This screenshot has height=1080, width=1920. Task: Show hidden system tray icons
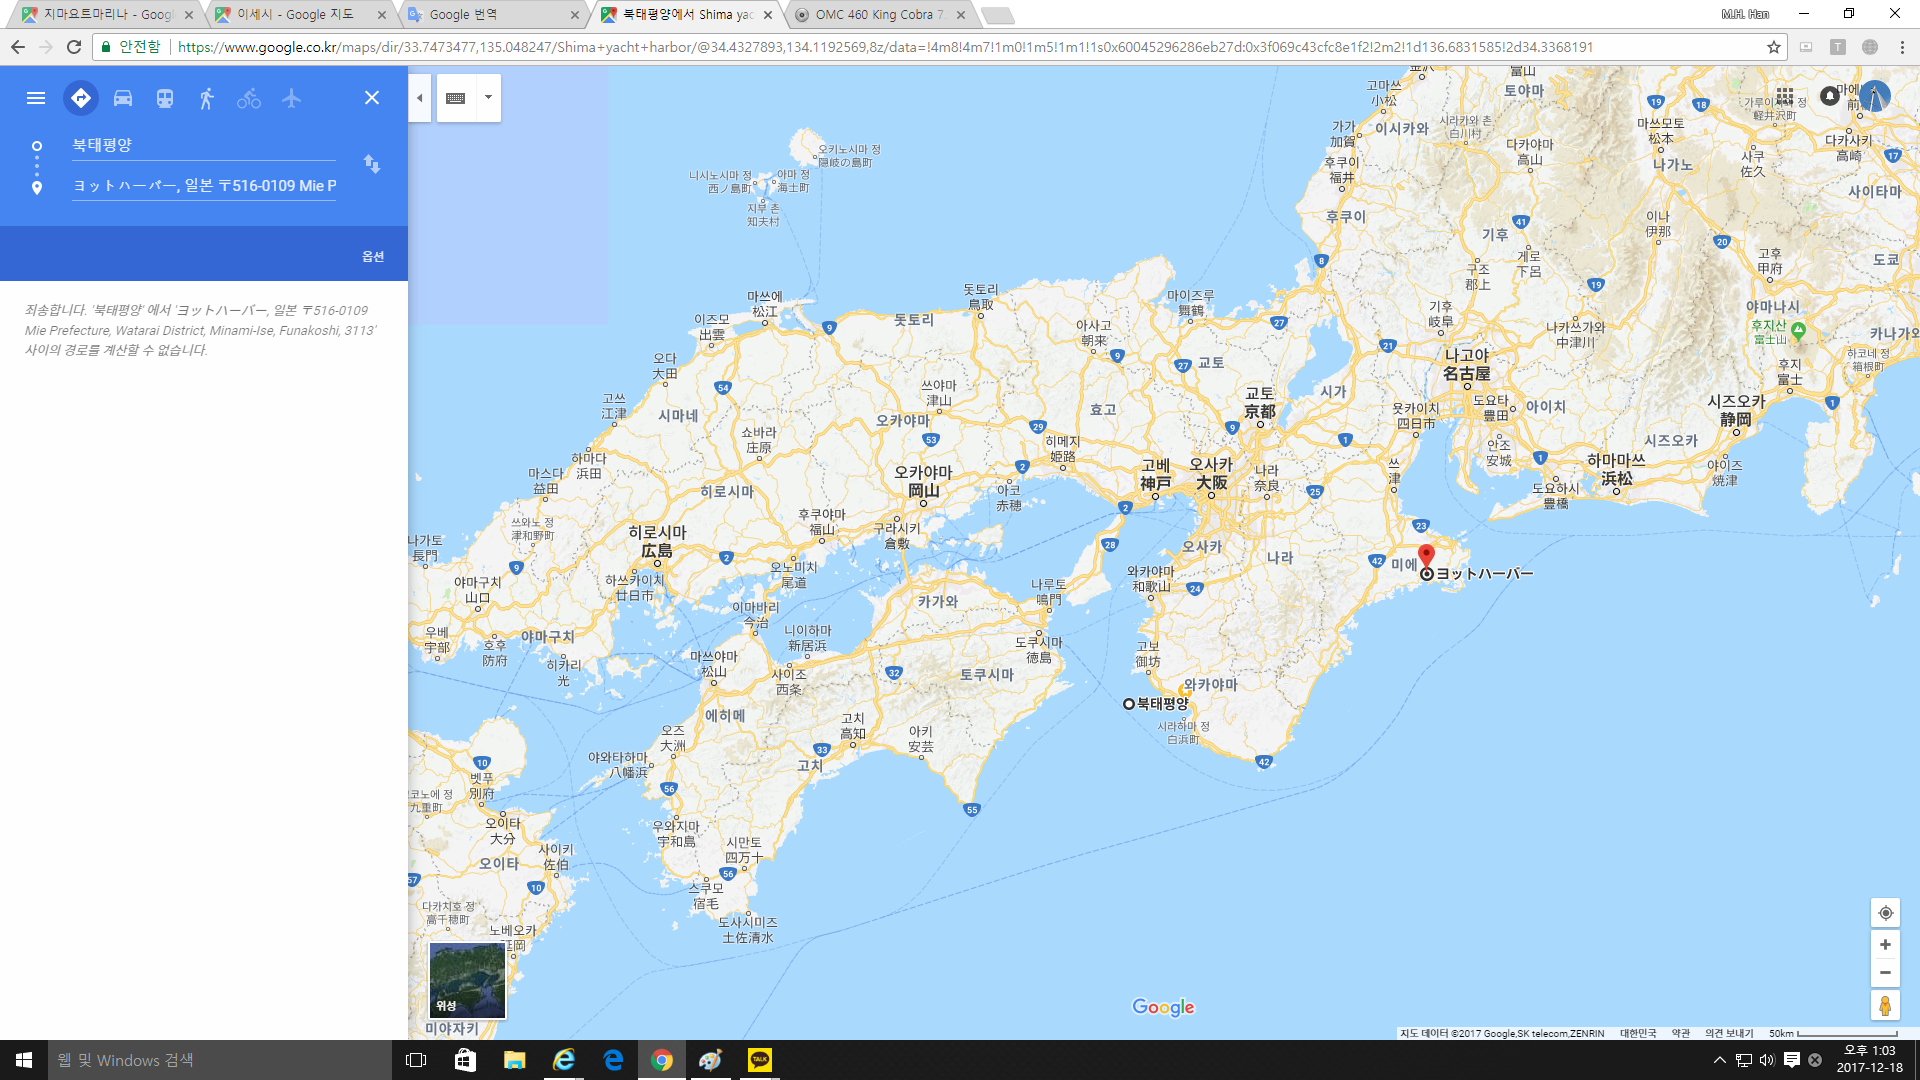(1720, 1060)
